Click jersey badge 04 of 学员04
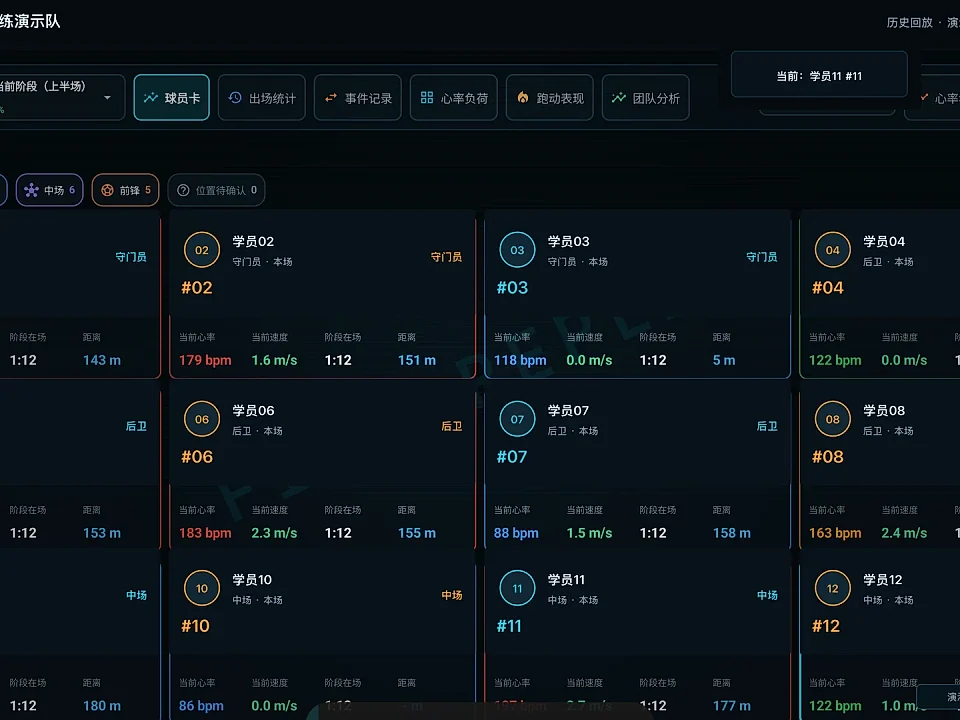The width and height of the screenshot is (960, 720). (833, 250)
